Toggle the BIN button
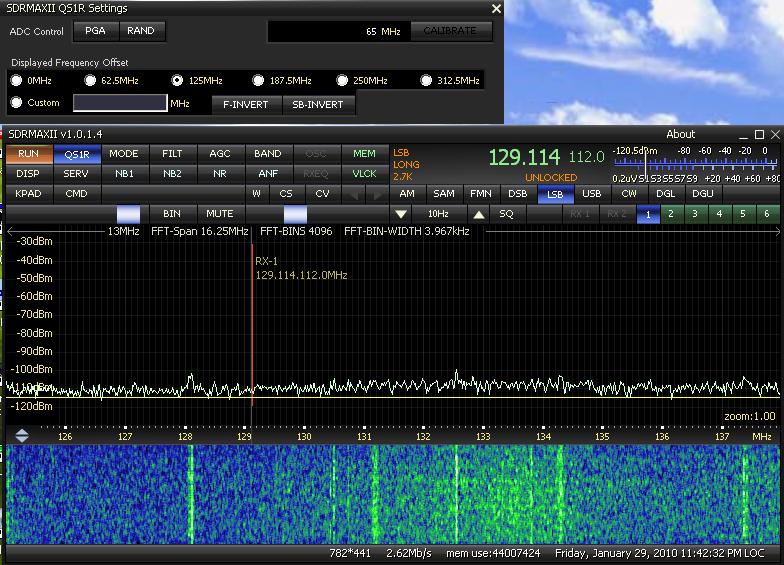Viewport: 784px width, 565px height. click(x=172, y=214)
